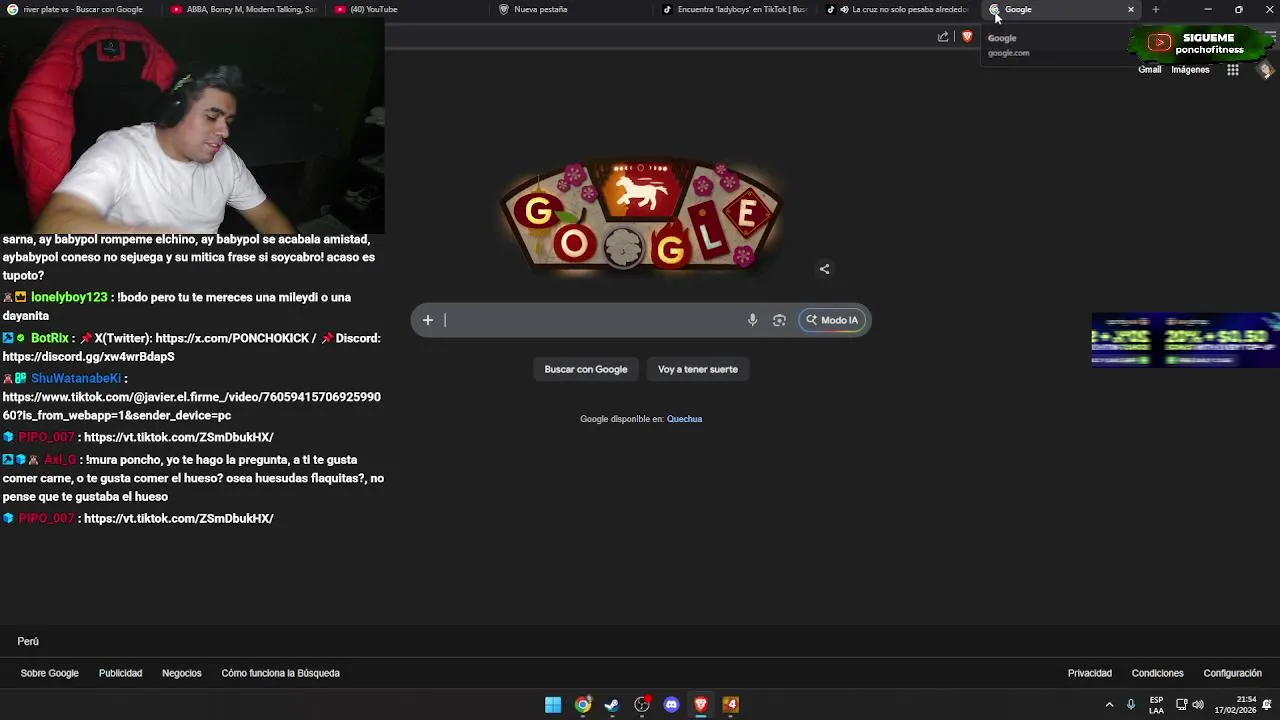Open the orange number 4 taskbar app

[x=731, y=705]
